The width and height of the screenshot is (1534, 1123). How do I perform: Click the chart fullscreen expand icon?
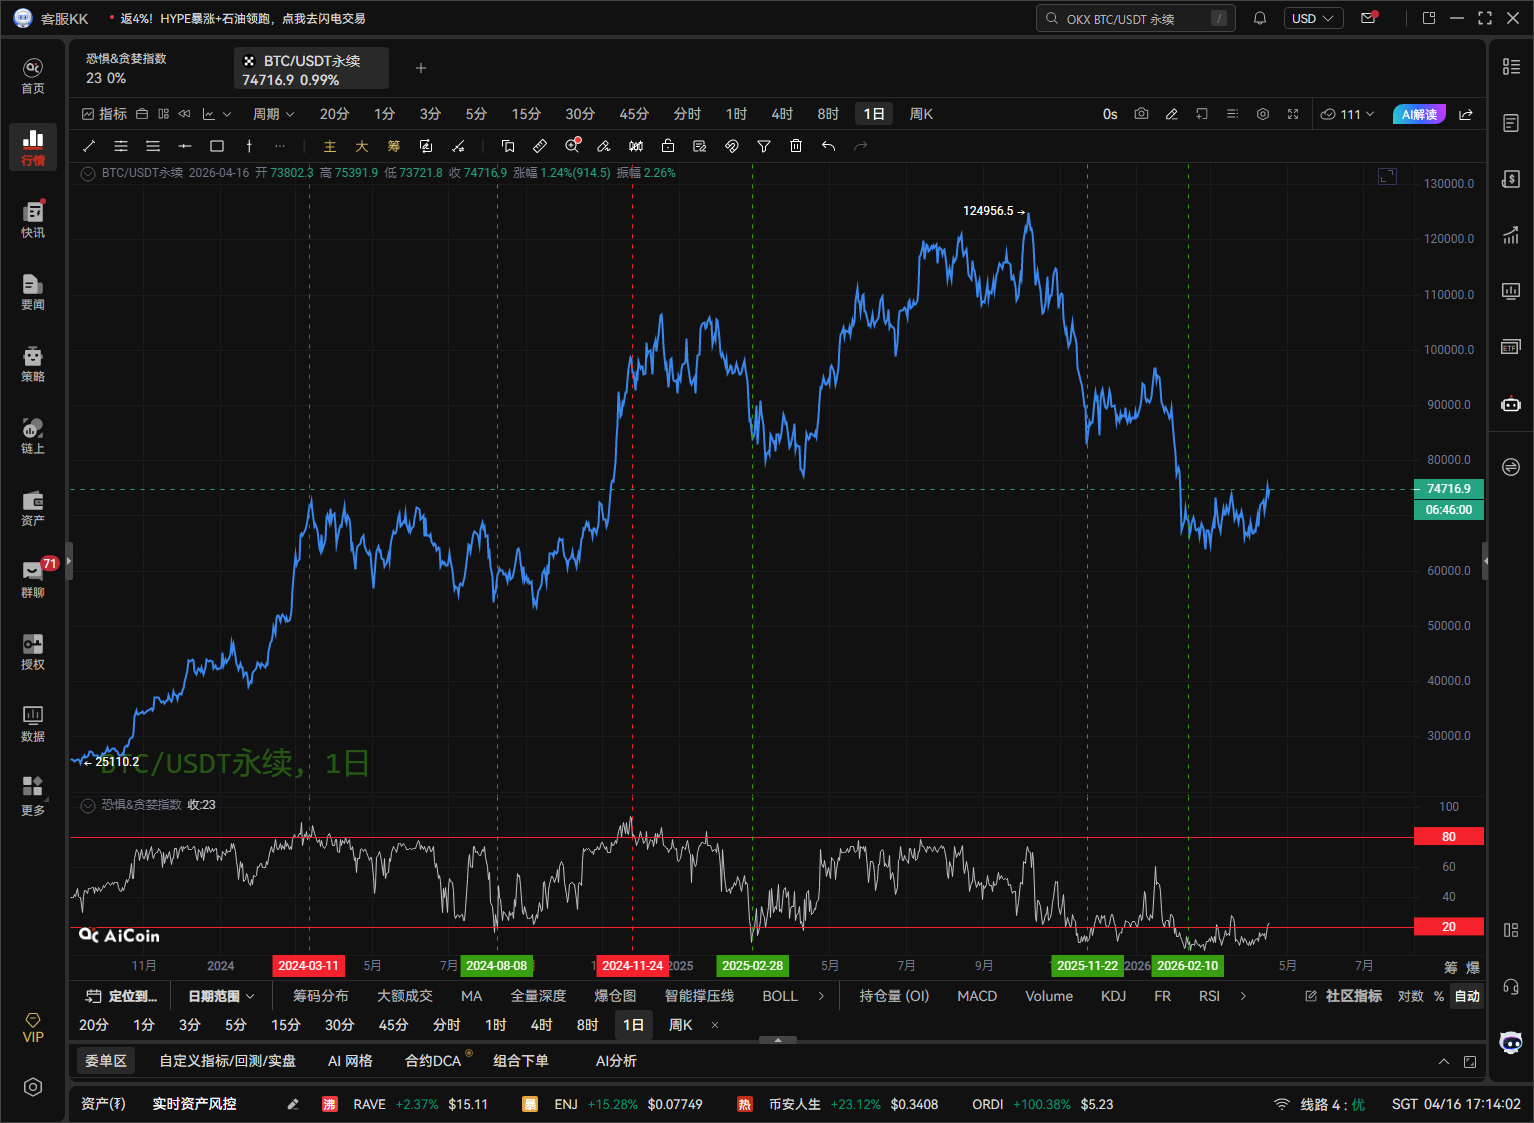pyautogui.click(x=1293, y=114)
